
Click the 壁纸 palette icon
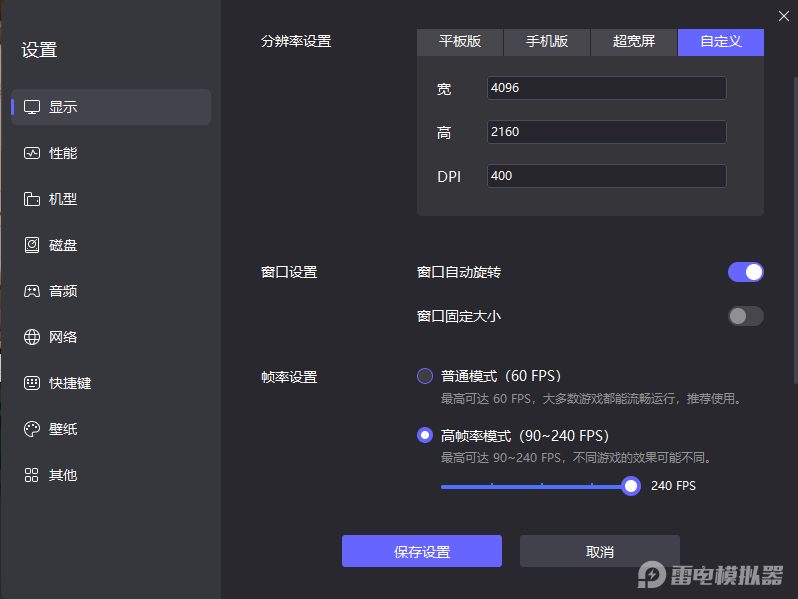click(32, 429)
